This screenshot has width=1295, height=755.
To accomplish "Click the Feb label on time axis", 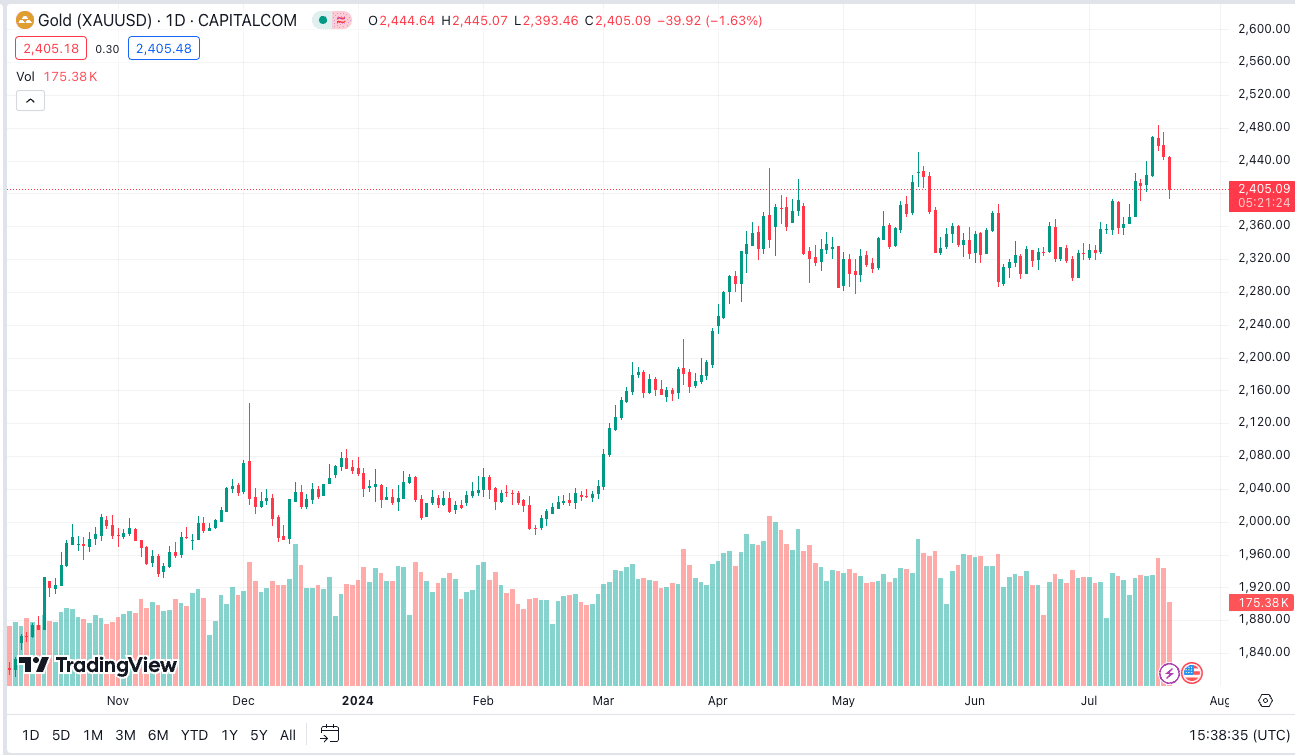I will click(483, 701).
